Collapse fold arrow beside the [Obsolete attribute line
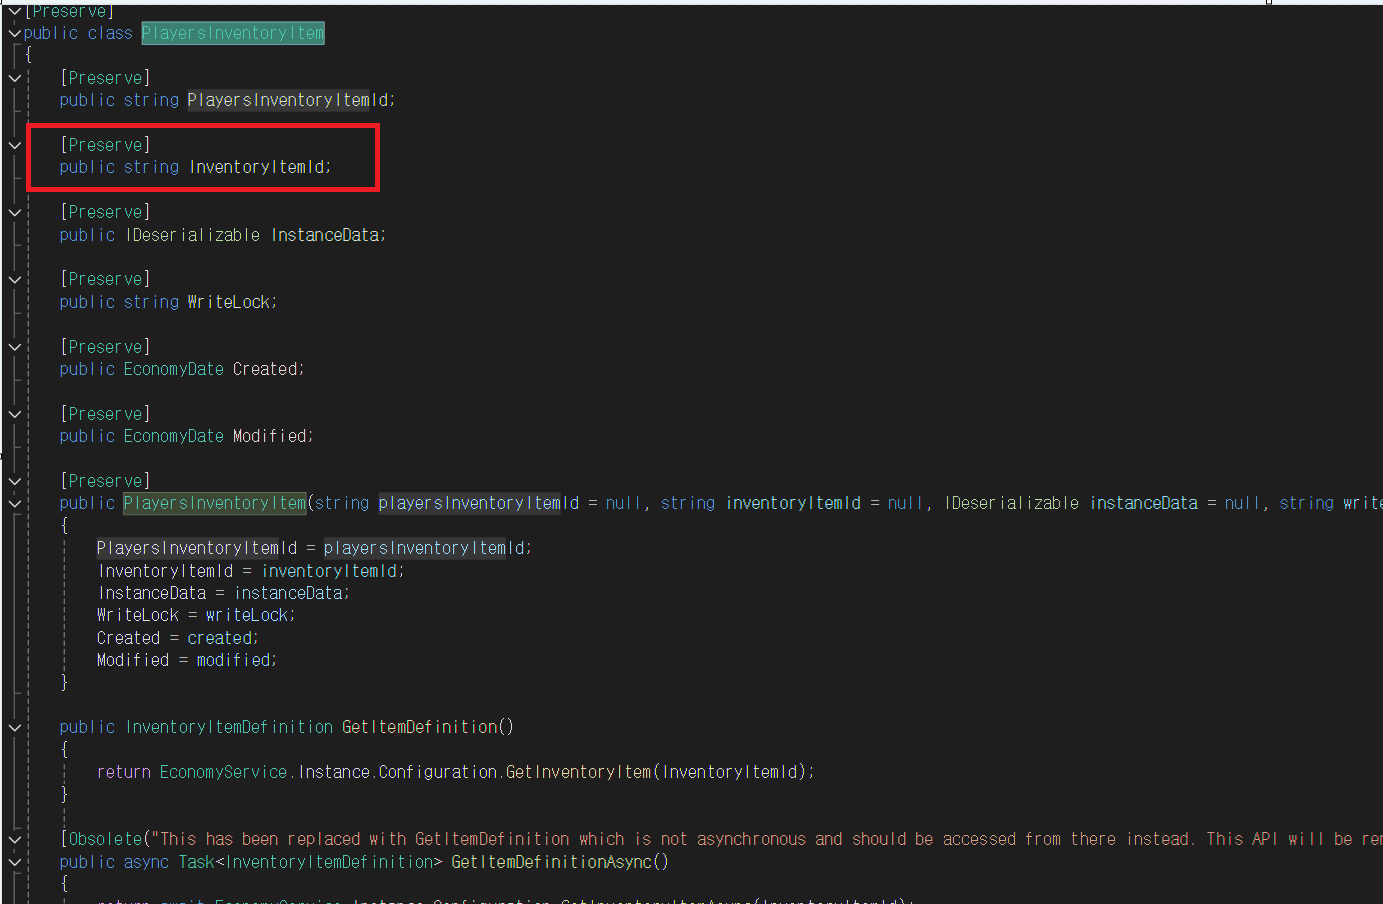This screenshot has width=1383, height=904. [15, 839]
